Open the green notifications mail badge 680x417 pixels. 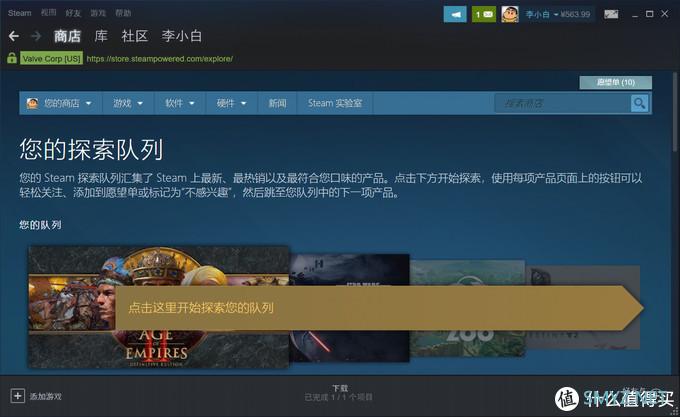[484, 14]
